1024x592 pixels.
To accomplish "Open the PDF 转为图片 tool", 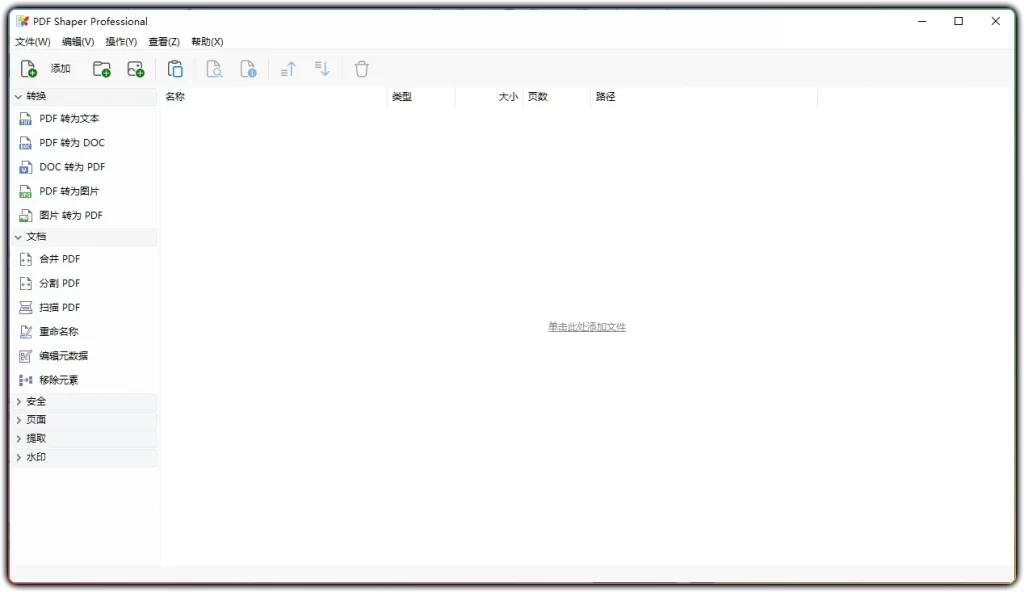I will 68,190.
